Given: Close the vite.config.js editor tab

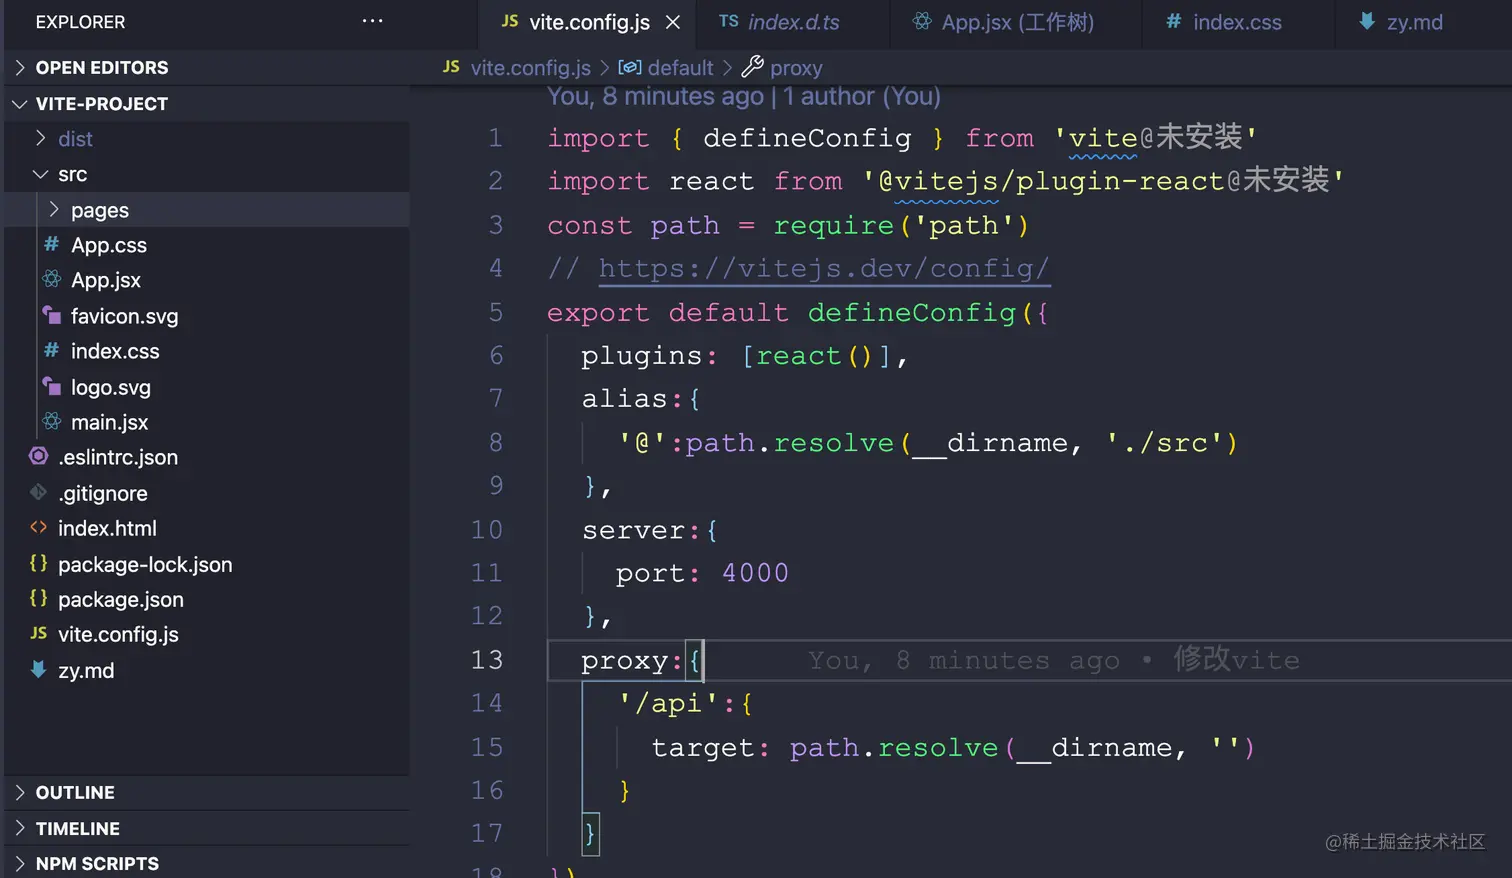Looking at the screenshot, I should point(673,22).
